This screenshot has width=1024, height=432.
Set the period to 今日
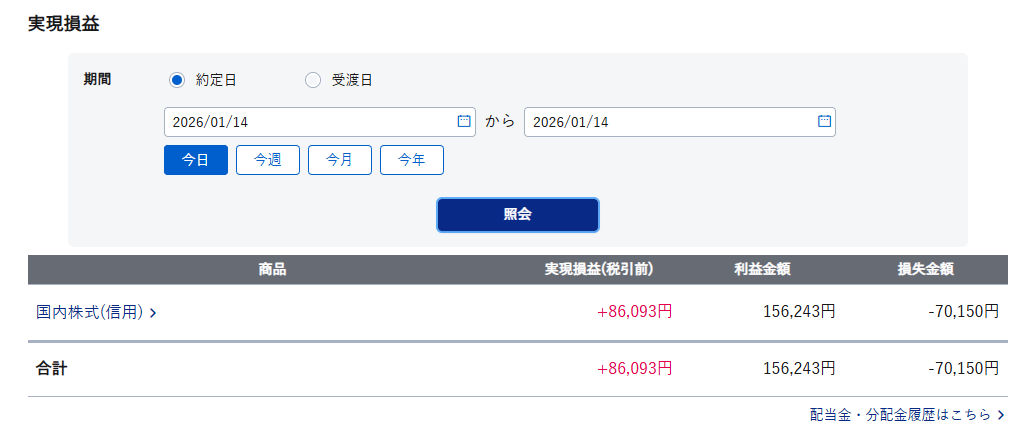(196, 160)
